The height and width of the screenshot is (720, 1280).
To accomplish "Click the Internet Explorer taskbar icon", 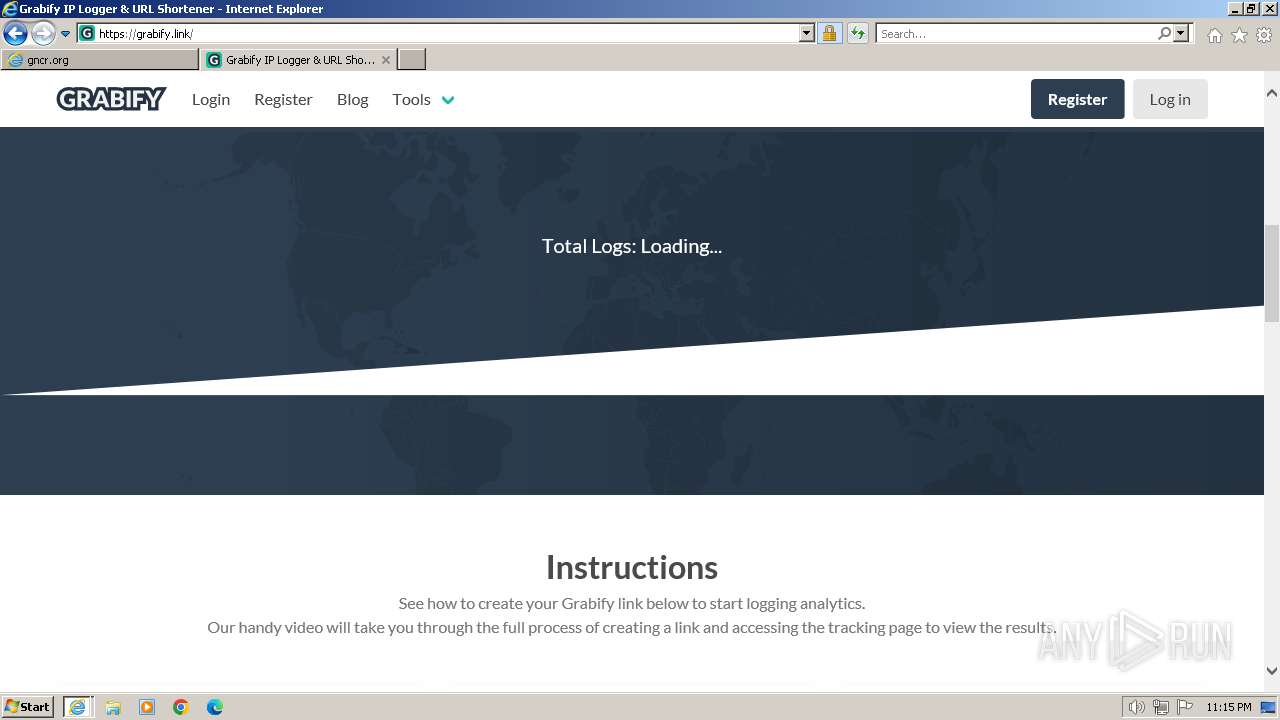I will pyautogui.click(x=77, y=707).
